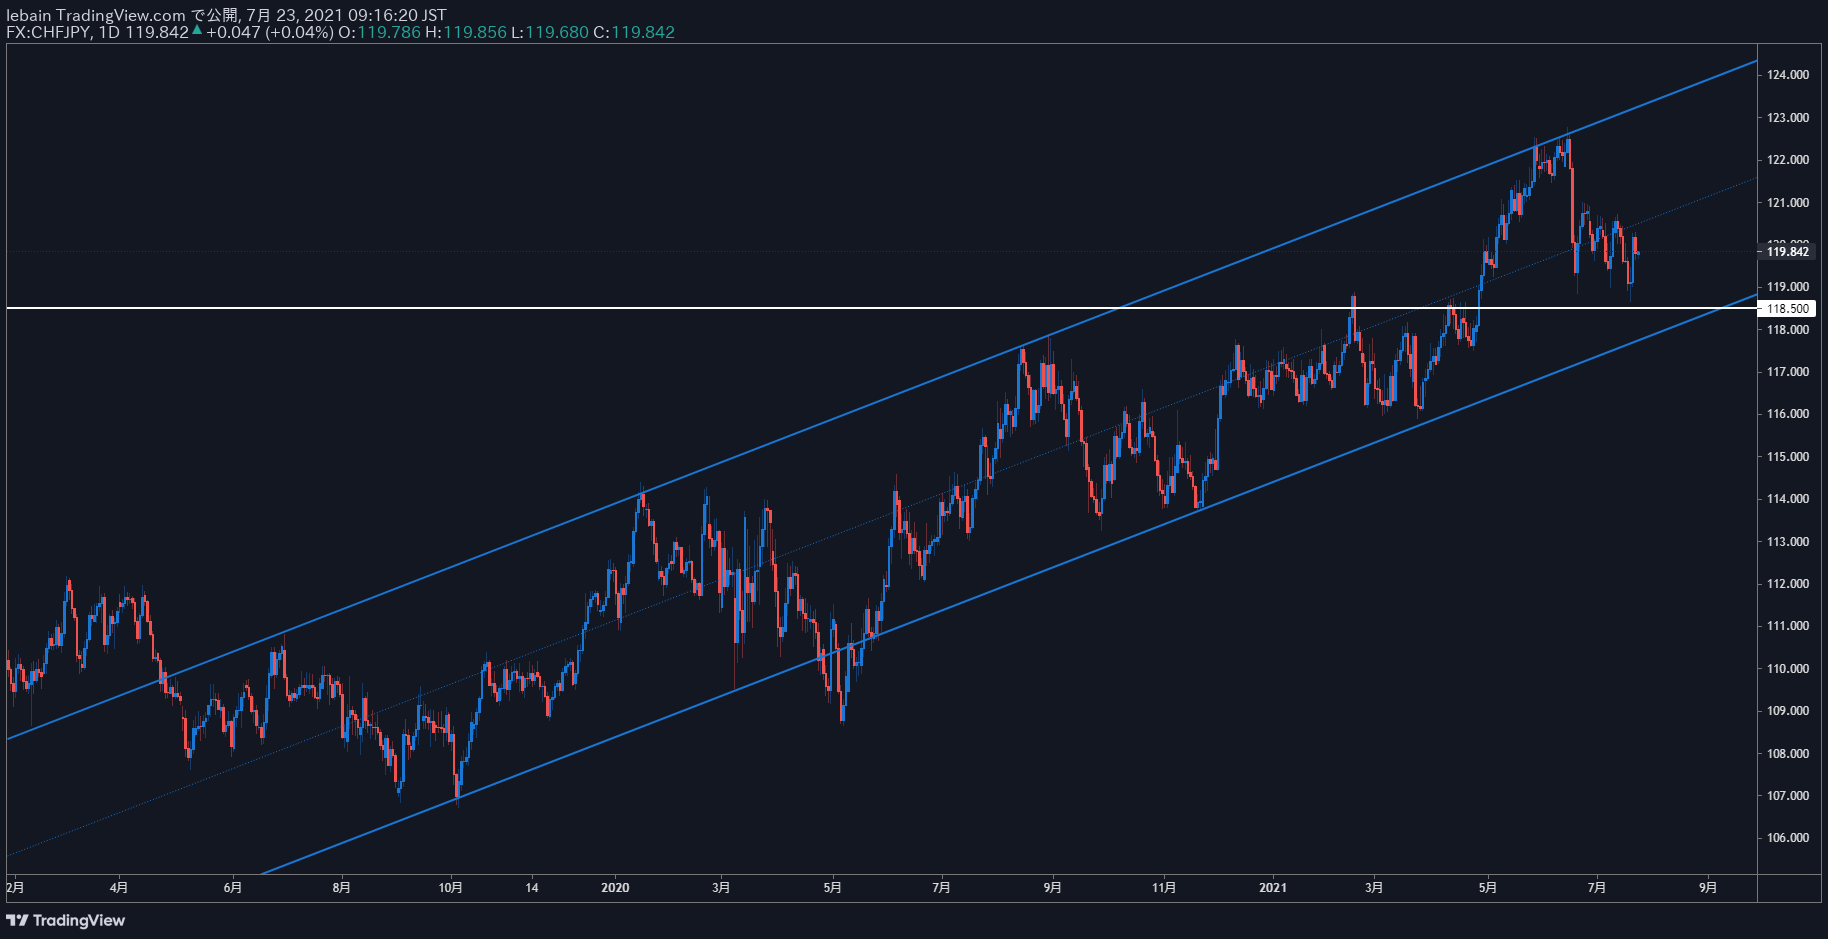
Task: Click the 107.000 price axis label
Action: (1788, 796)
